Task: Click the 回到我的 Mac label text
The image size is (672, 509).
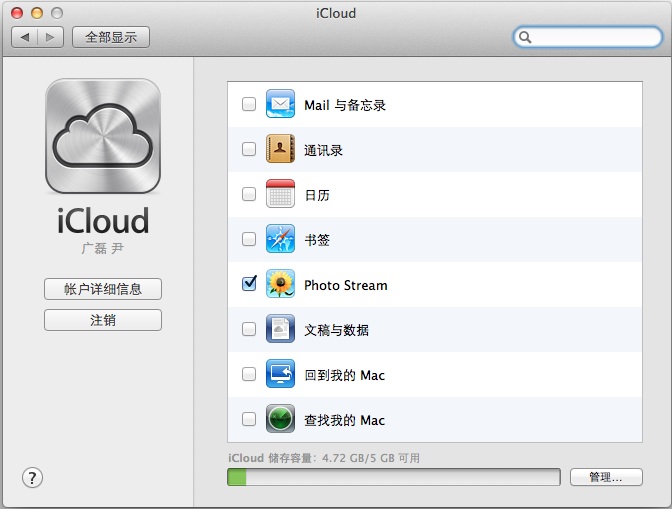Action: (345, 375)
